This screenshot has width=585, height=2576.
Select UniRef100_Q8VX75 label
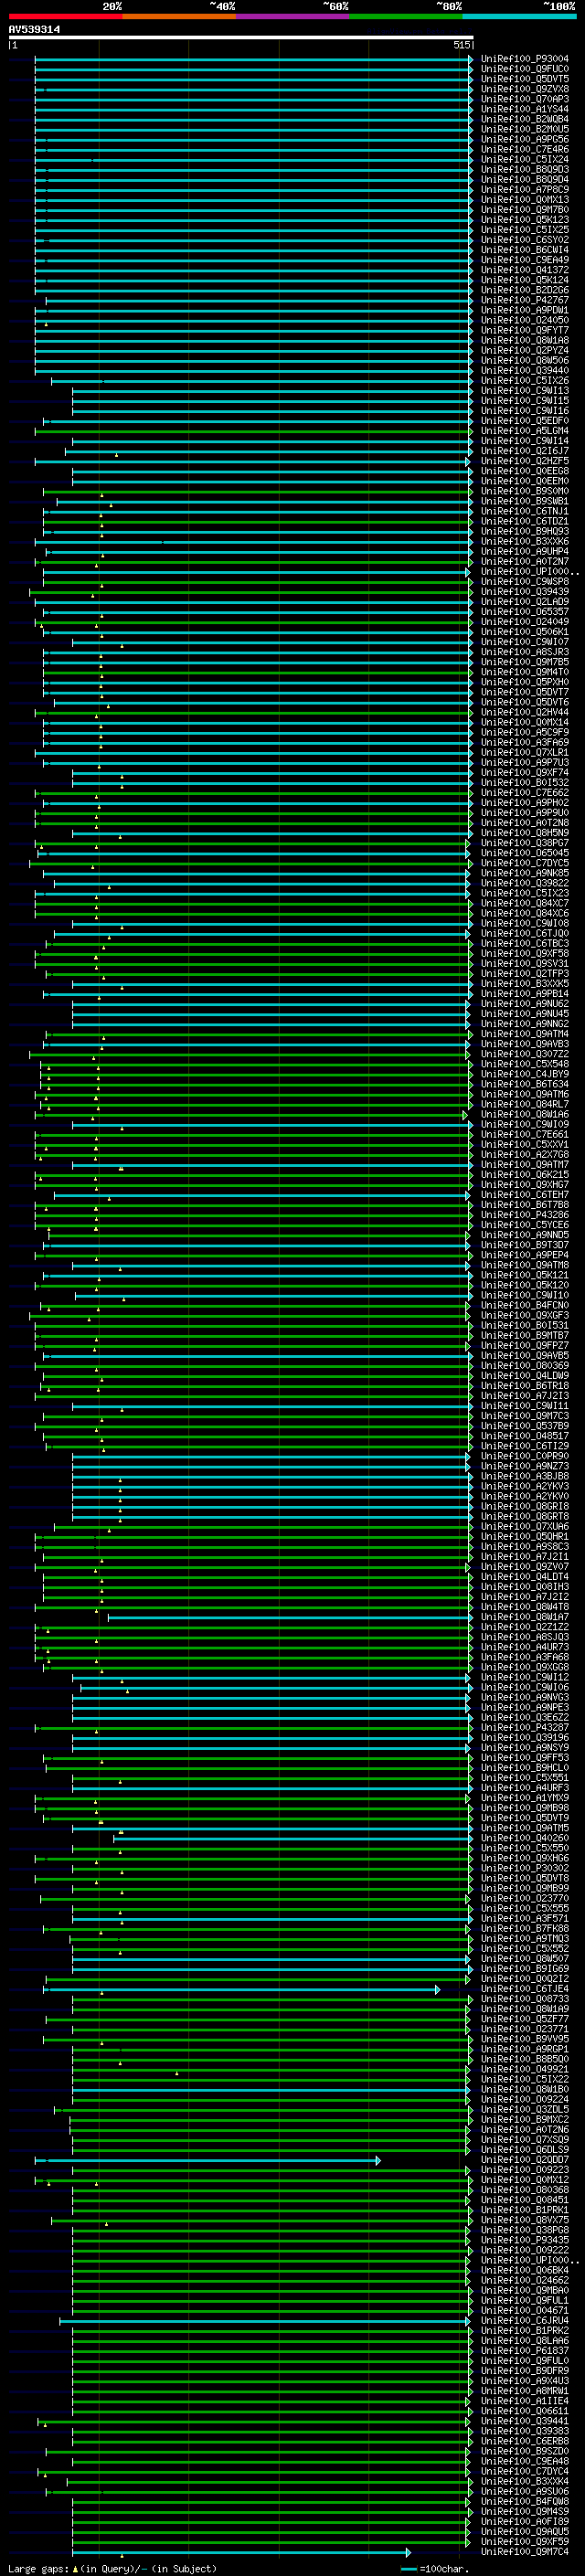[x=525, y=2220]
